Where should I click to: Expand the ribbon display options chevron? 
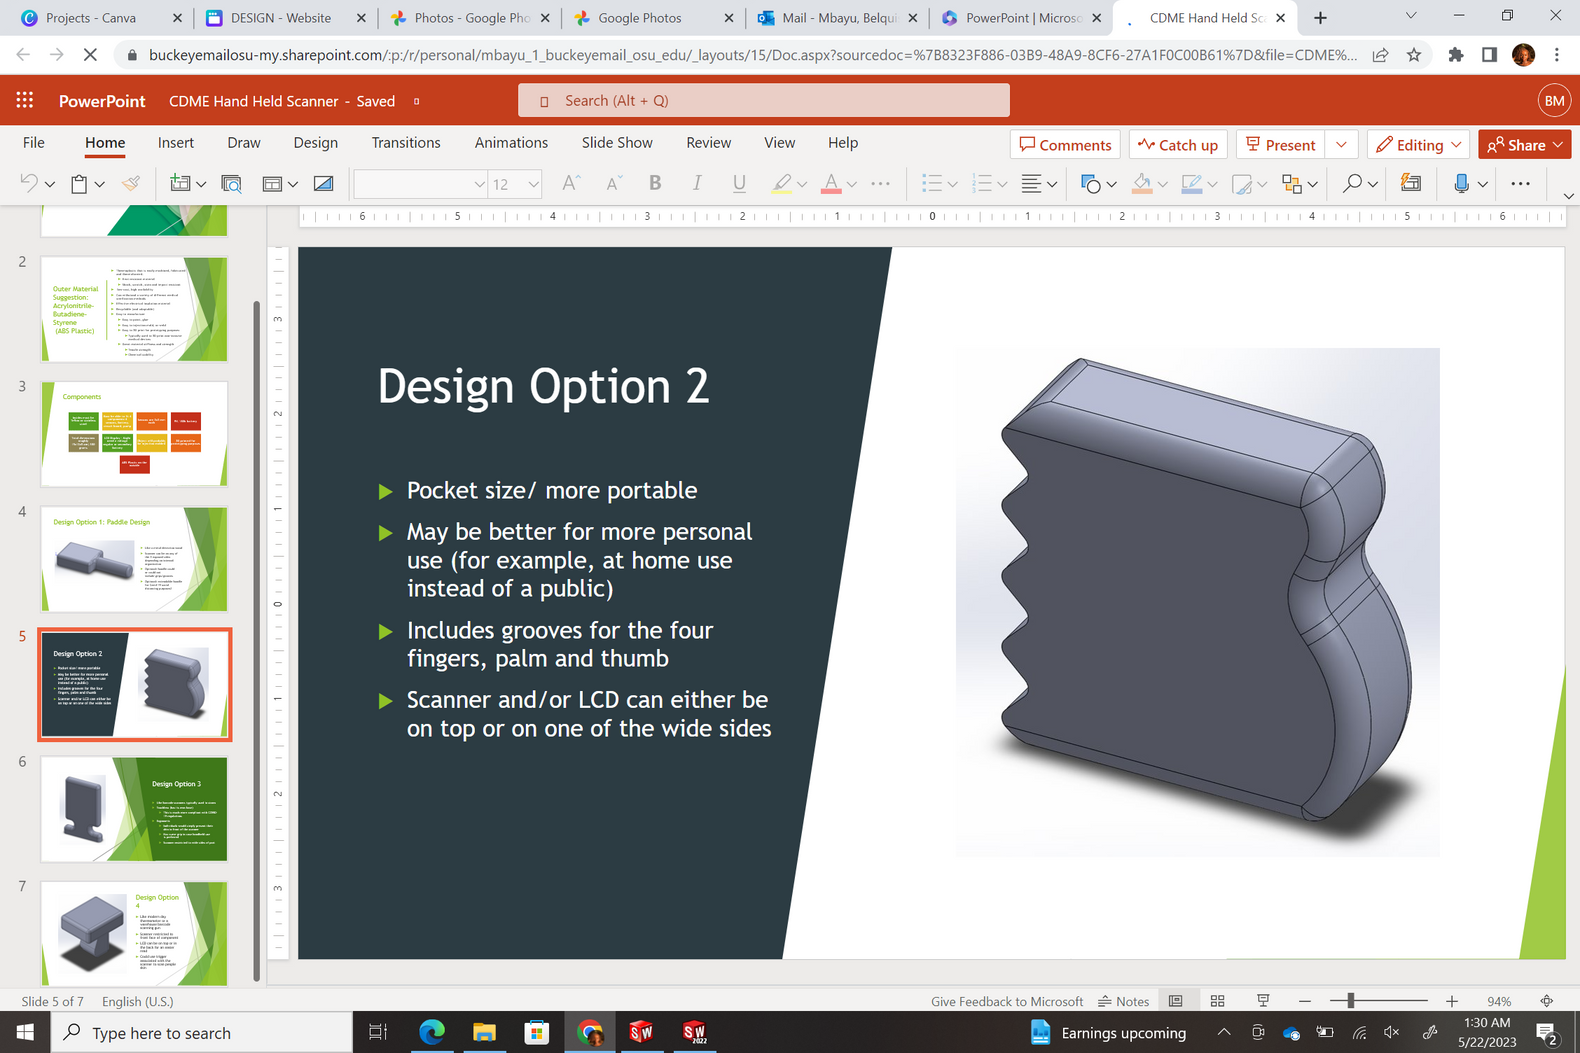pos(1568,195)
